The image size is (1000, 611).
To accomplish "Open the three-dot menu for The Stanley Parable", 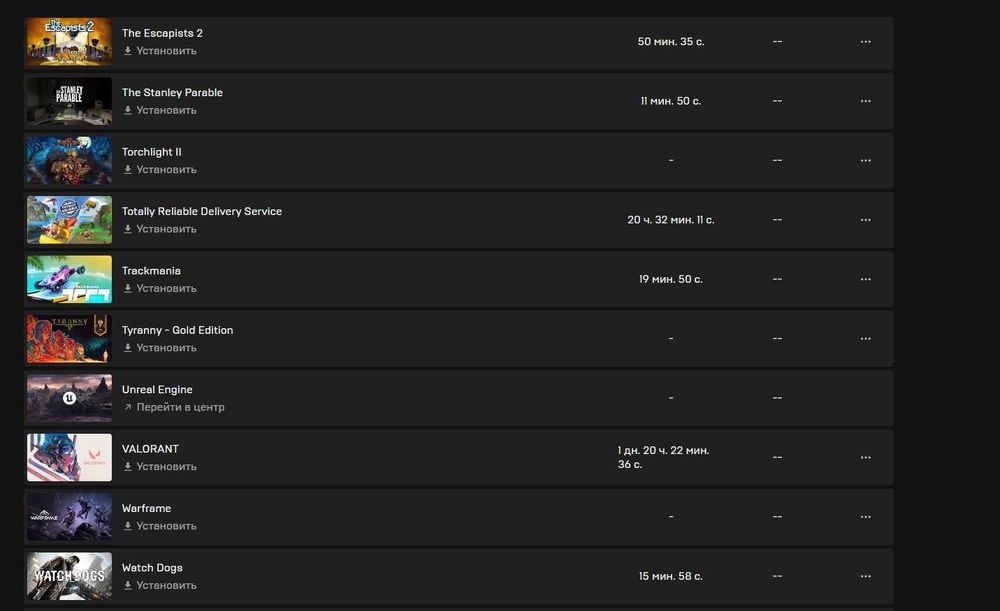I will click(x=865, y=101).
